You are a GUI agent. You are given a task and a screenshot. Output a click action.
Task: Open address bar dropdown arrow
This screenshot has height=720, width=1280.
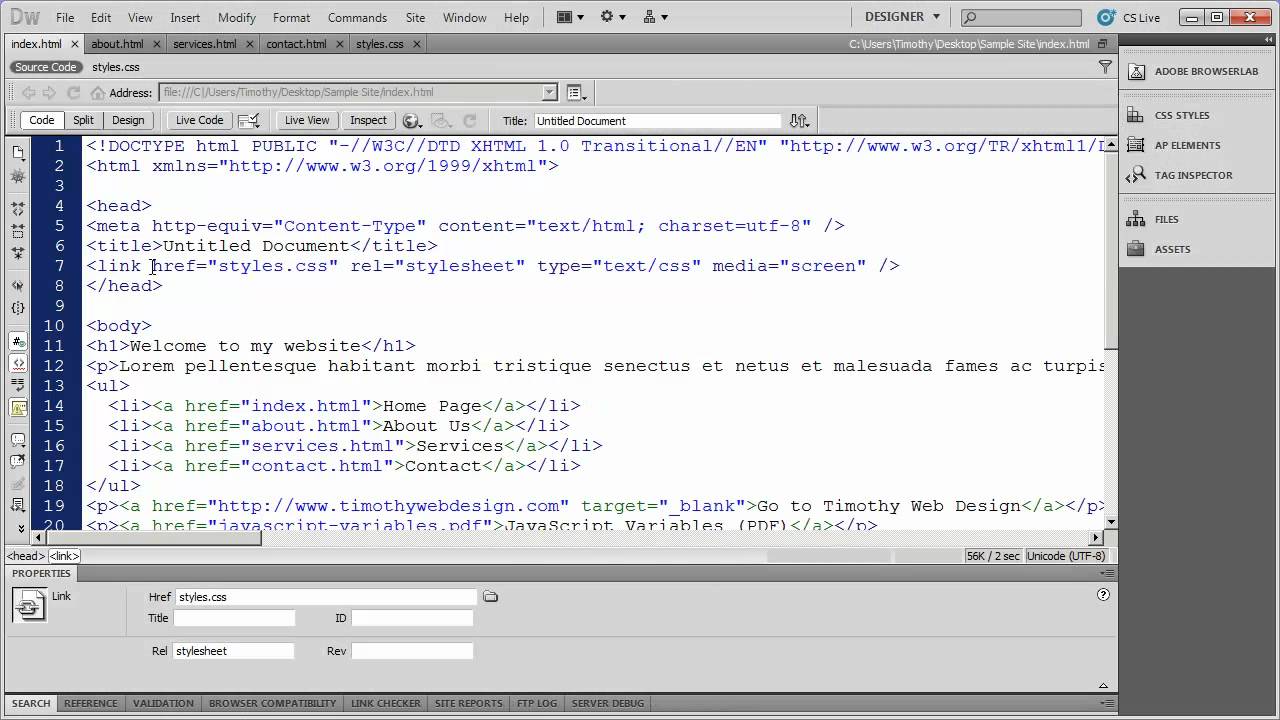pos(550,92)
